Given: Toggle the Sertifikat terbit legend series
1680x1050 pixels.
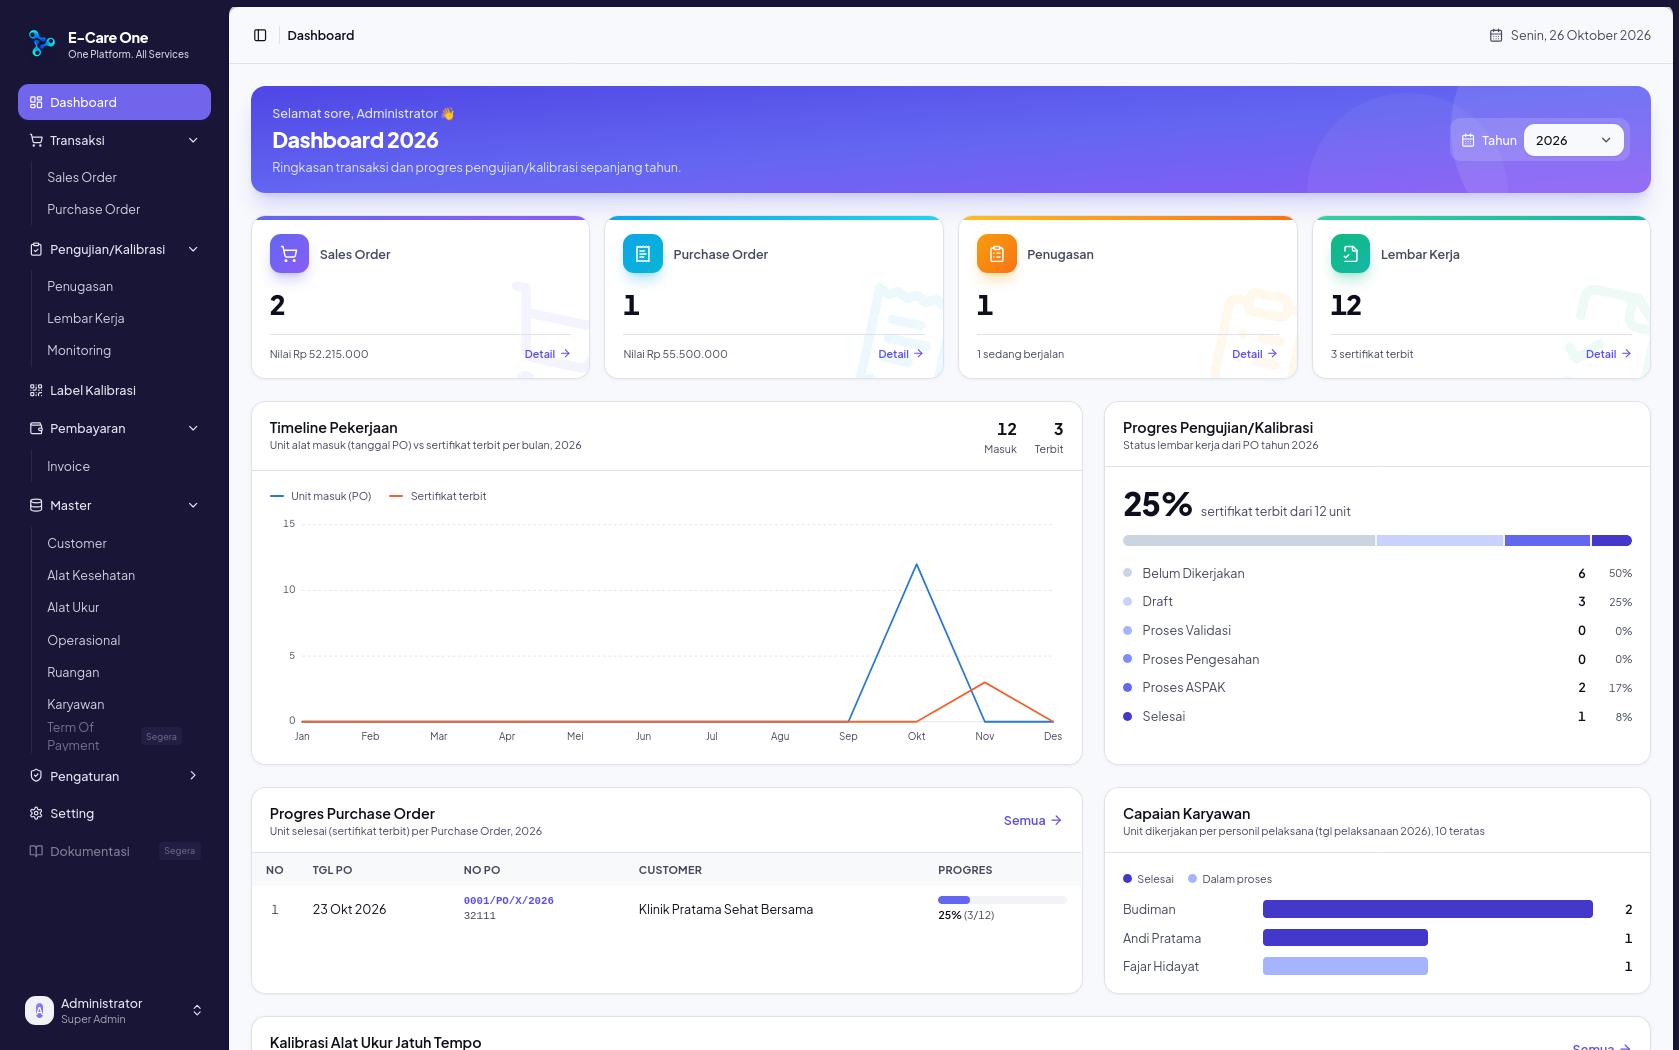Looking at the screenshot, I should [x=438, y=496].
